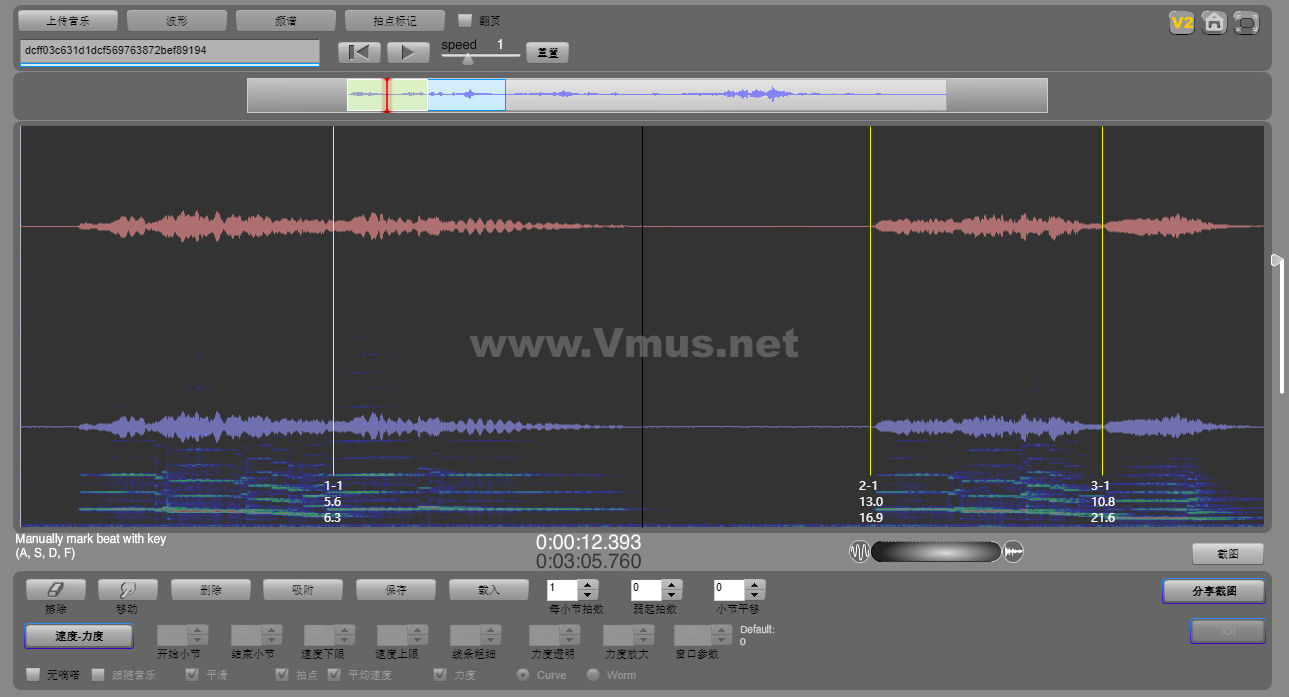Click the 每小节拍数 number field

tap(562, 590)
